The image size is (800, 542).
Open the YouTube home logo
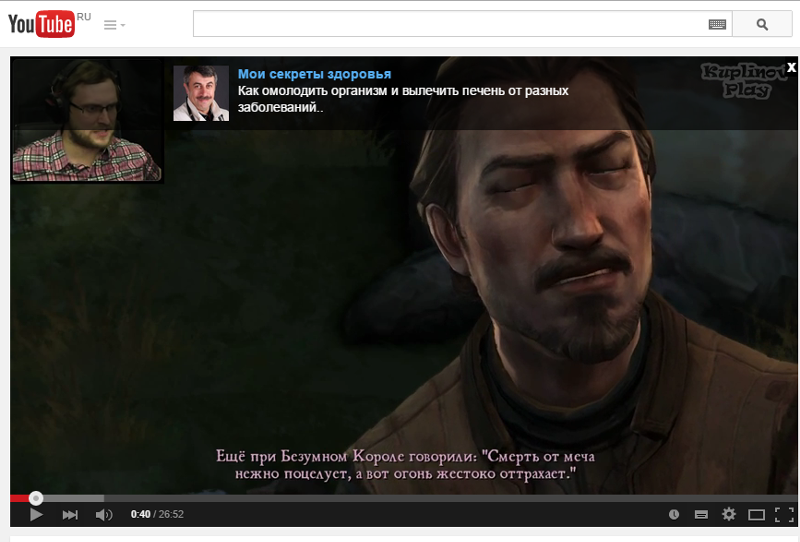[41, 23]
